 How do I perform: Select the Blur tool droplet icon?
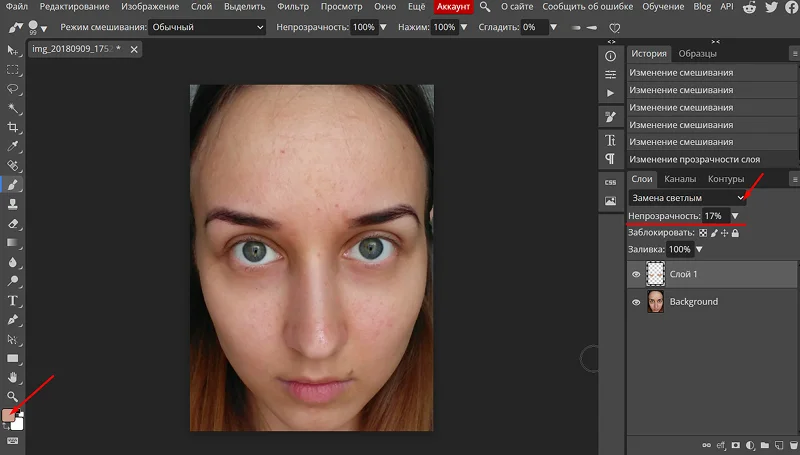pyautogui.click(x=13, y=262)
